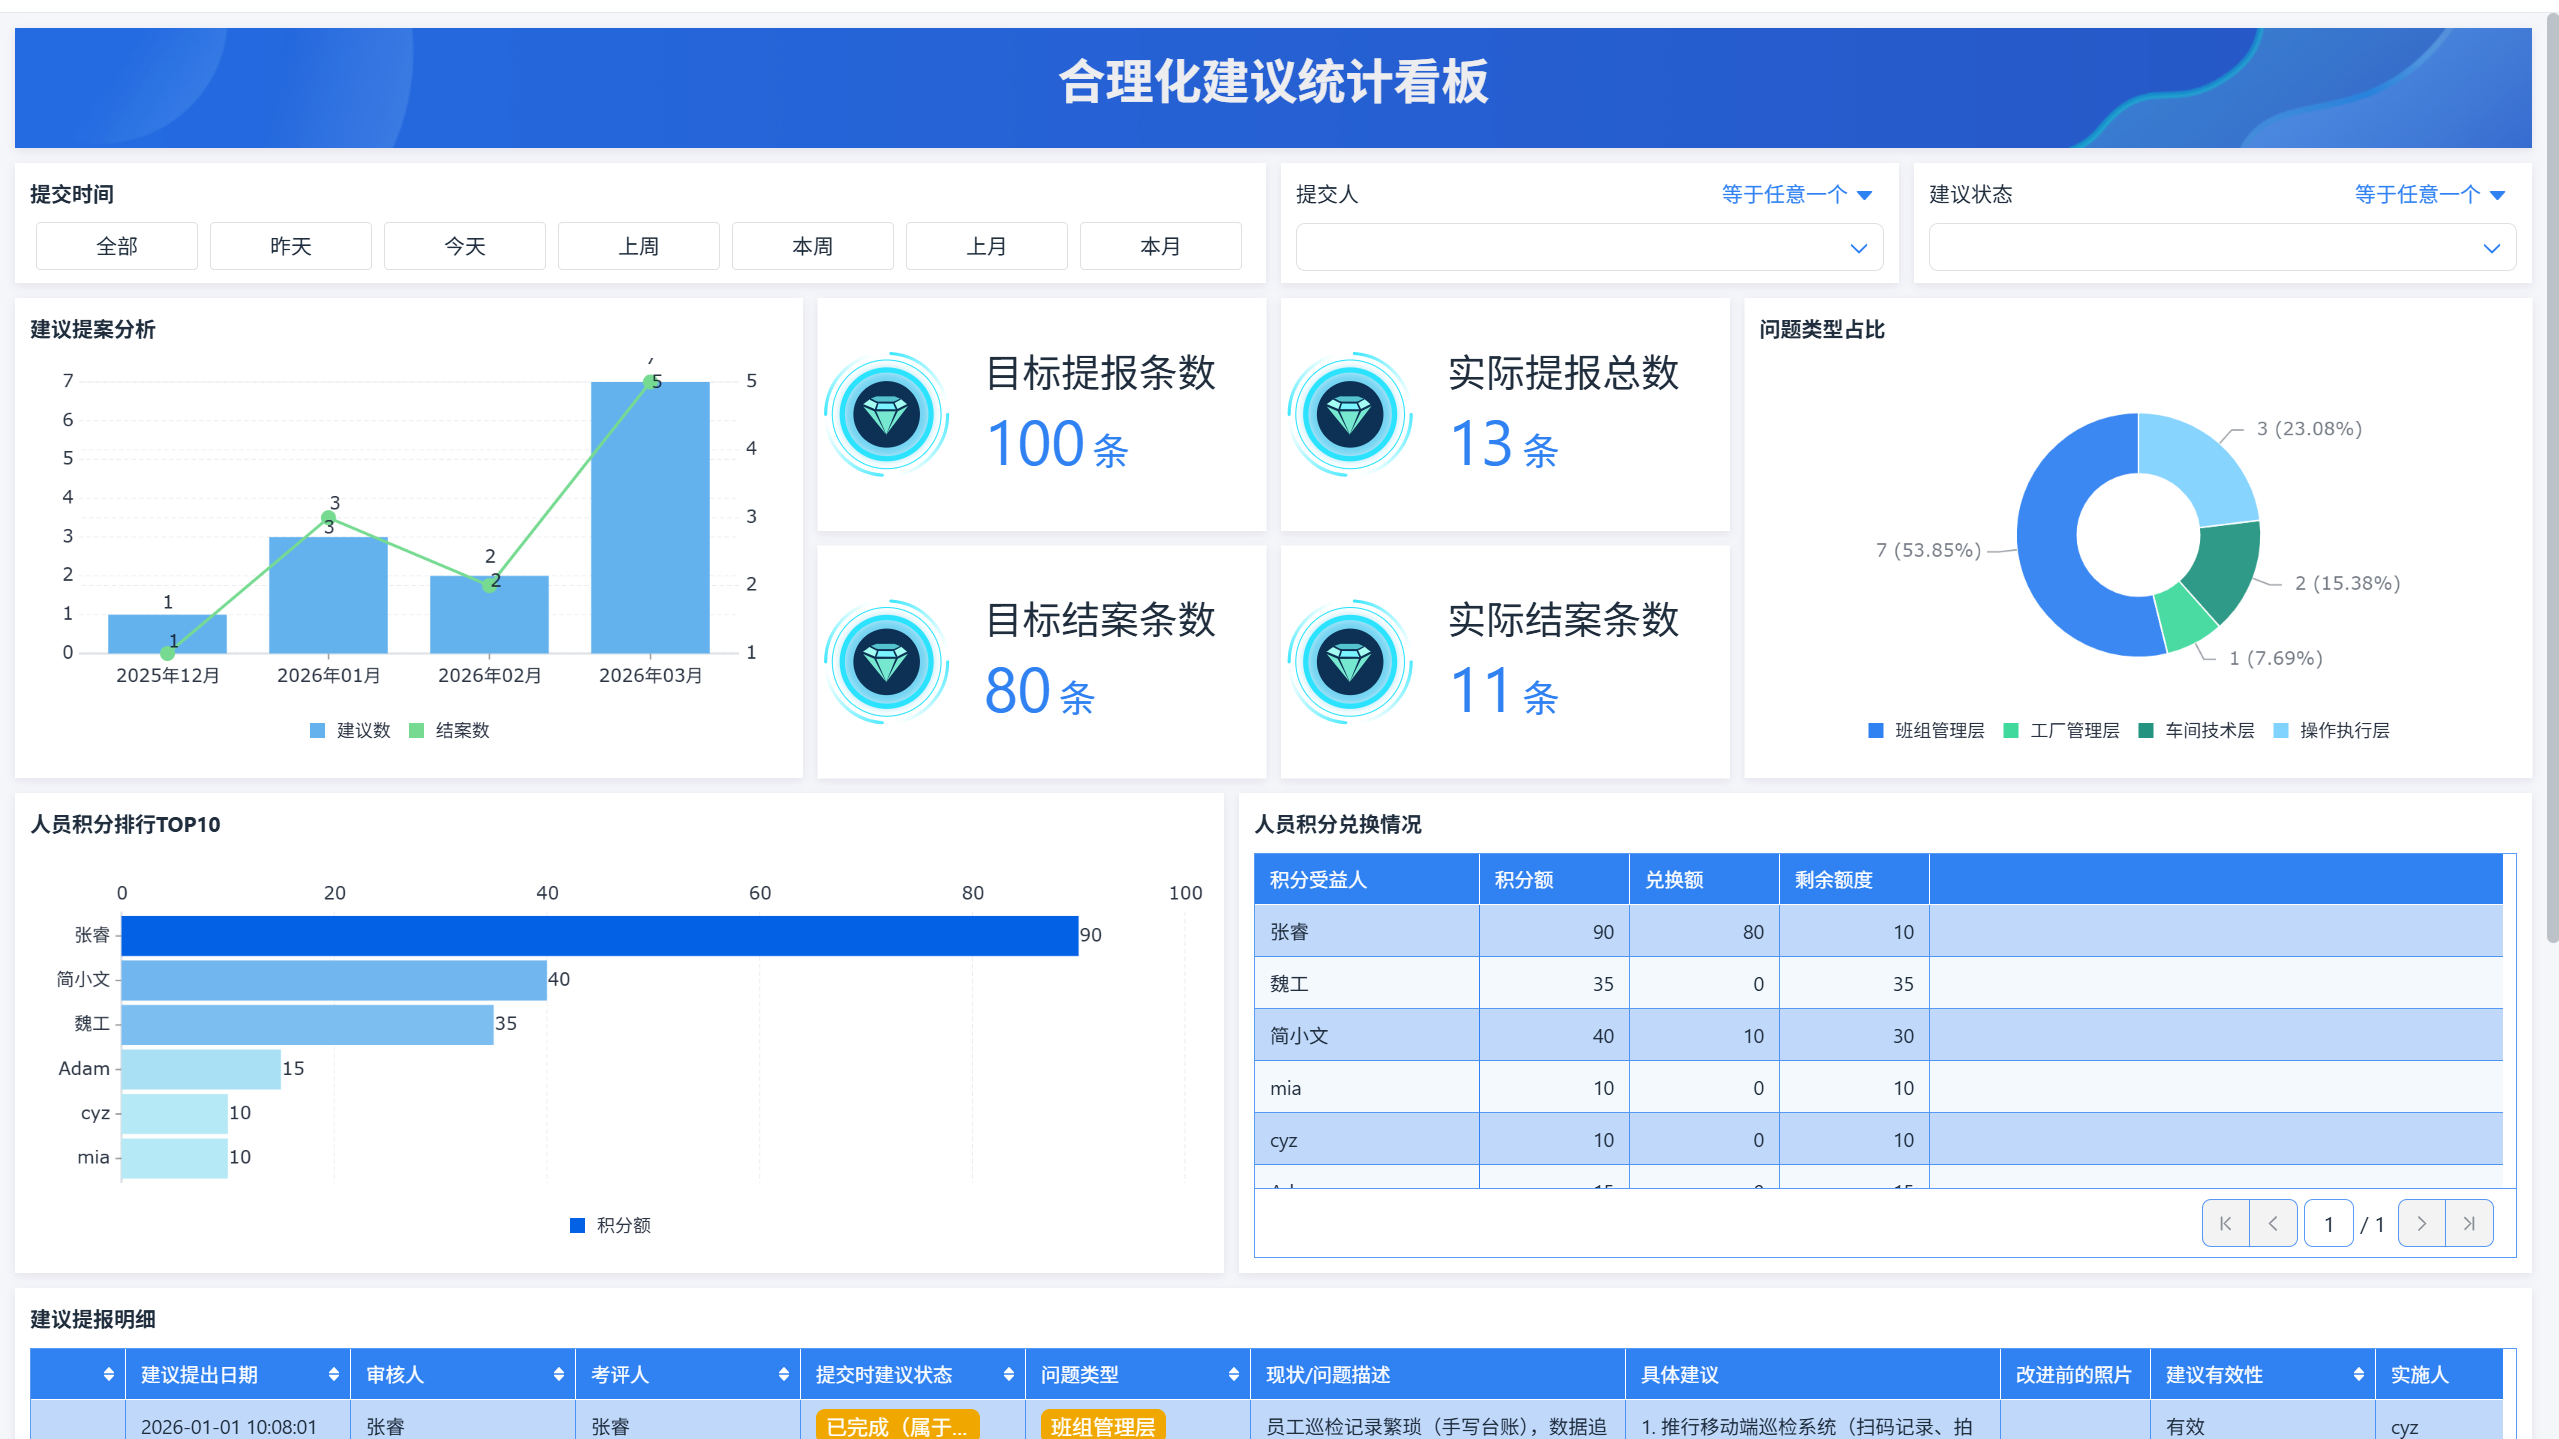Image resolution: width=2559 pixels, height=1439 pixels.
Task: Click 操作执行层 color swatch in legend
Action: pos(2281,731)
